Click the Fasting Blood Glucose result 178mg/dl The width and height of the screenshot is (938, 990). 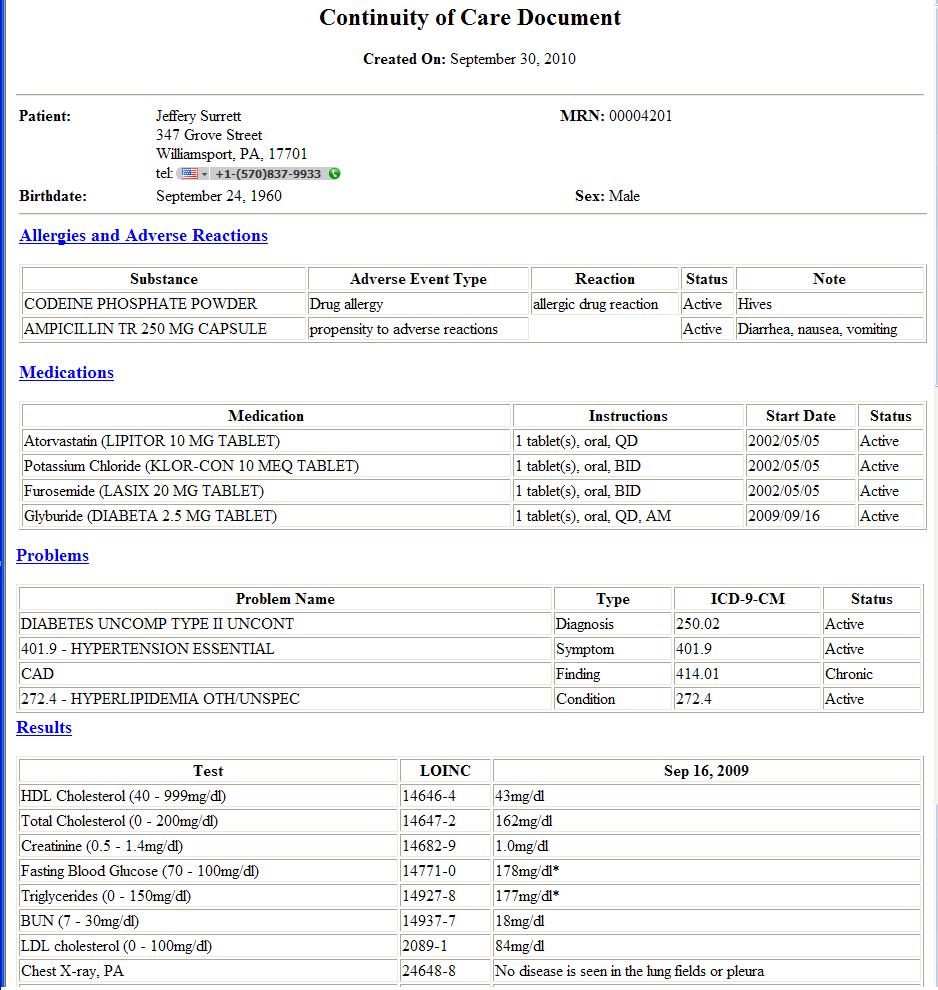pos(527,871)
